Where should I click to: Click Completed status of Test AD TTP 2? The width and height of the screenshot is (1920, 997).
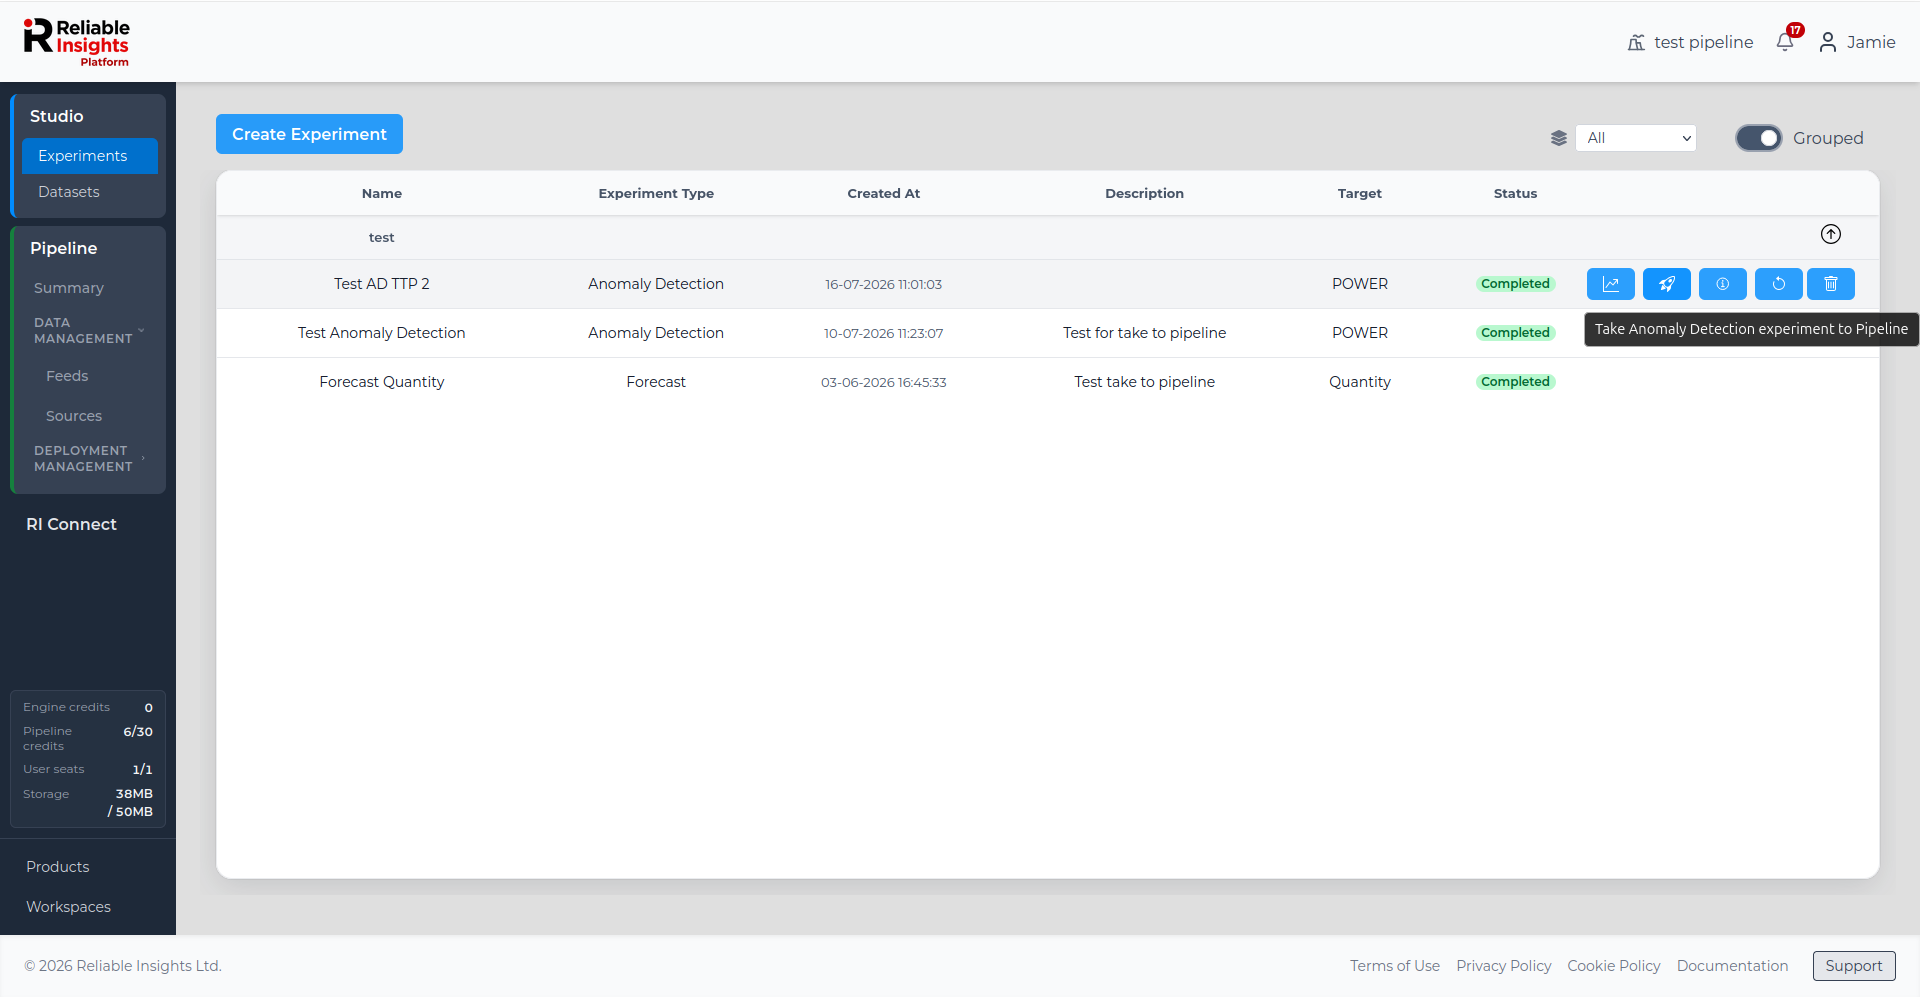[x=1516, y=284]
